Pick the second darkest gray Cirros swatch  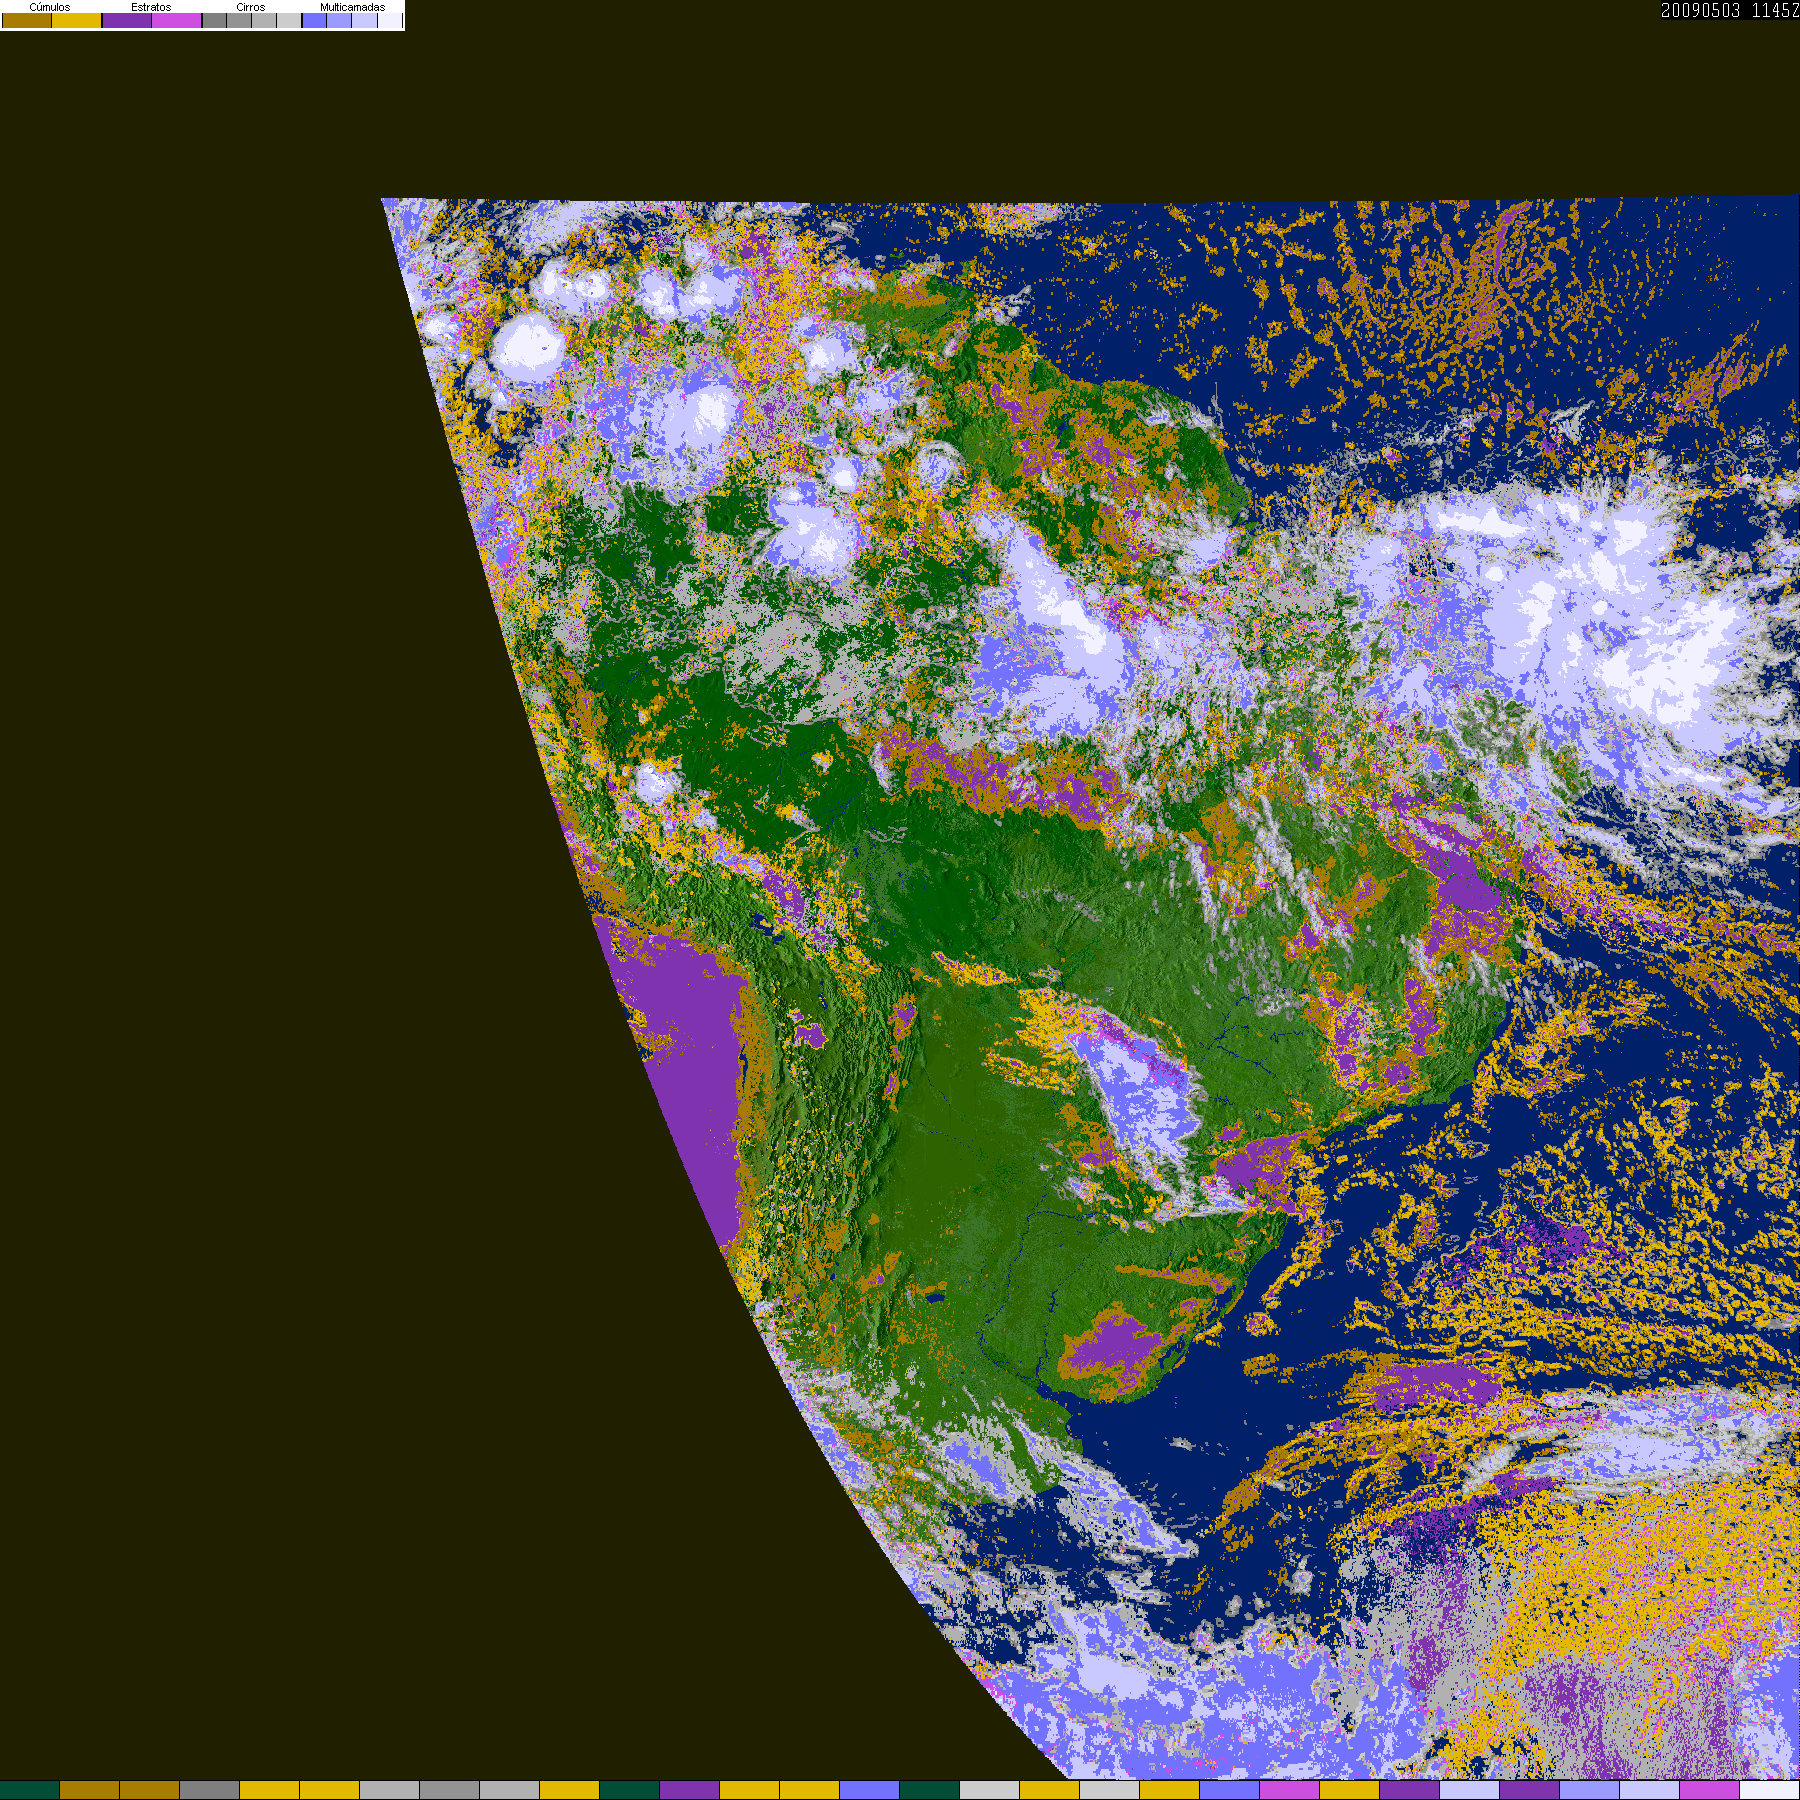pos(239,20)
